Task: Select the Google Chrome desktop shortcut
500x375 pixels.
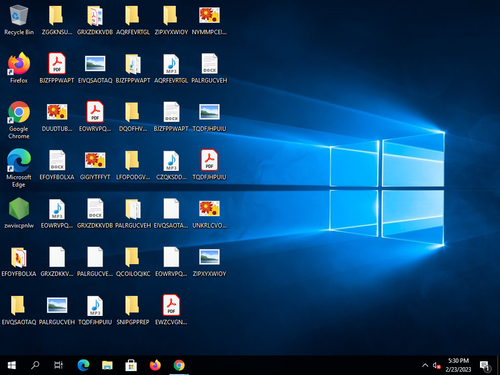Action: click(x=19, y=120)
